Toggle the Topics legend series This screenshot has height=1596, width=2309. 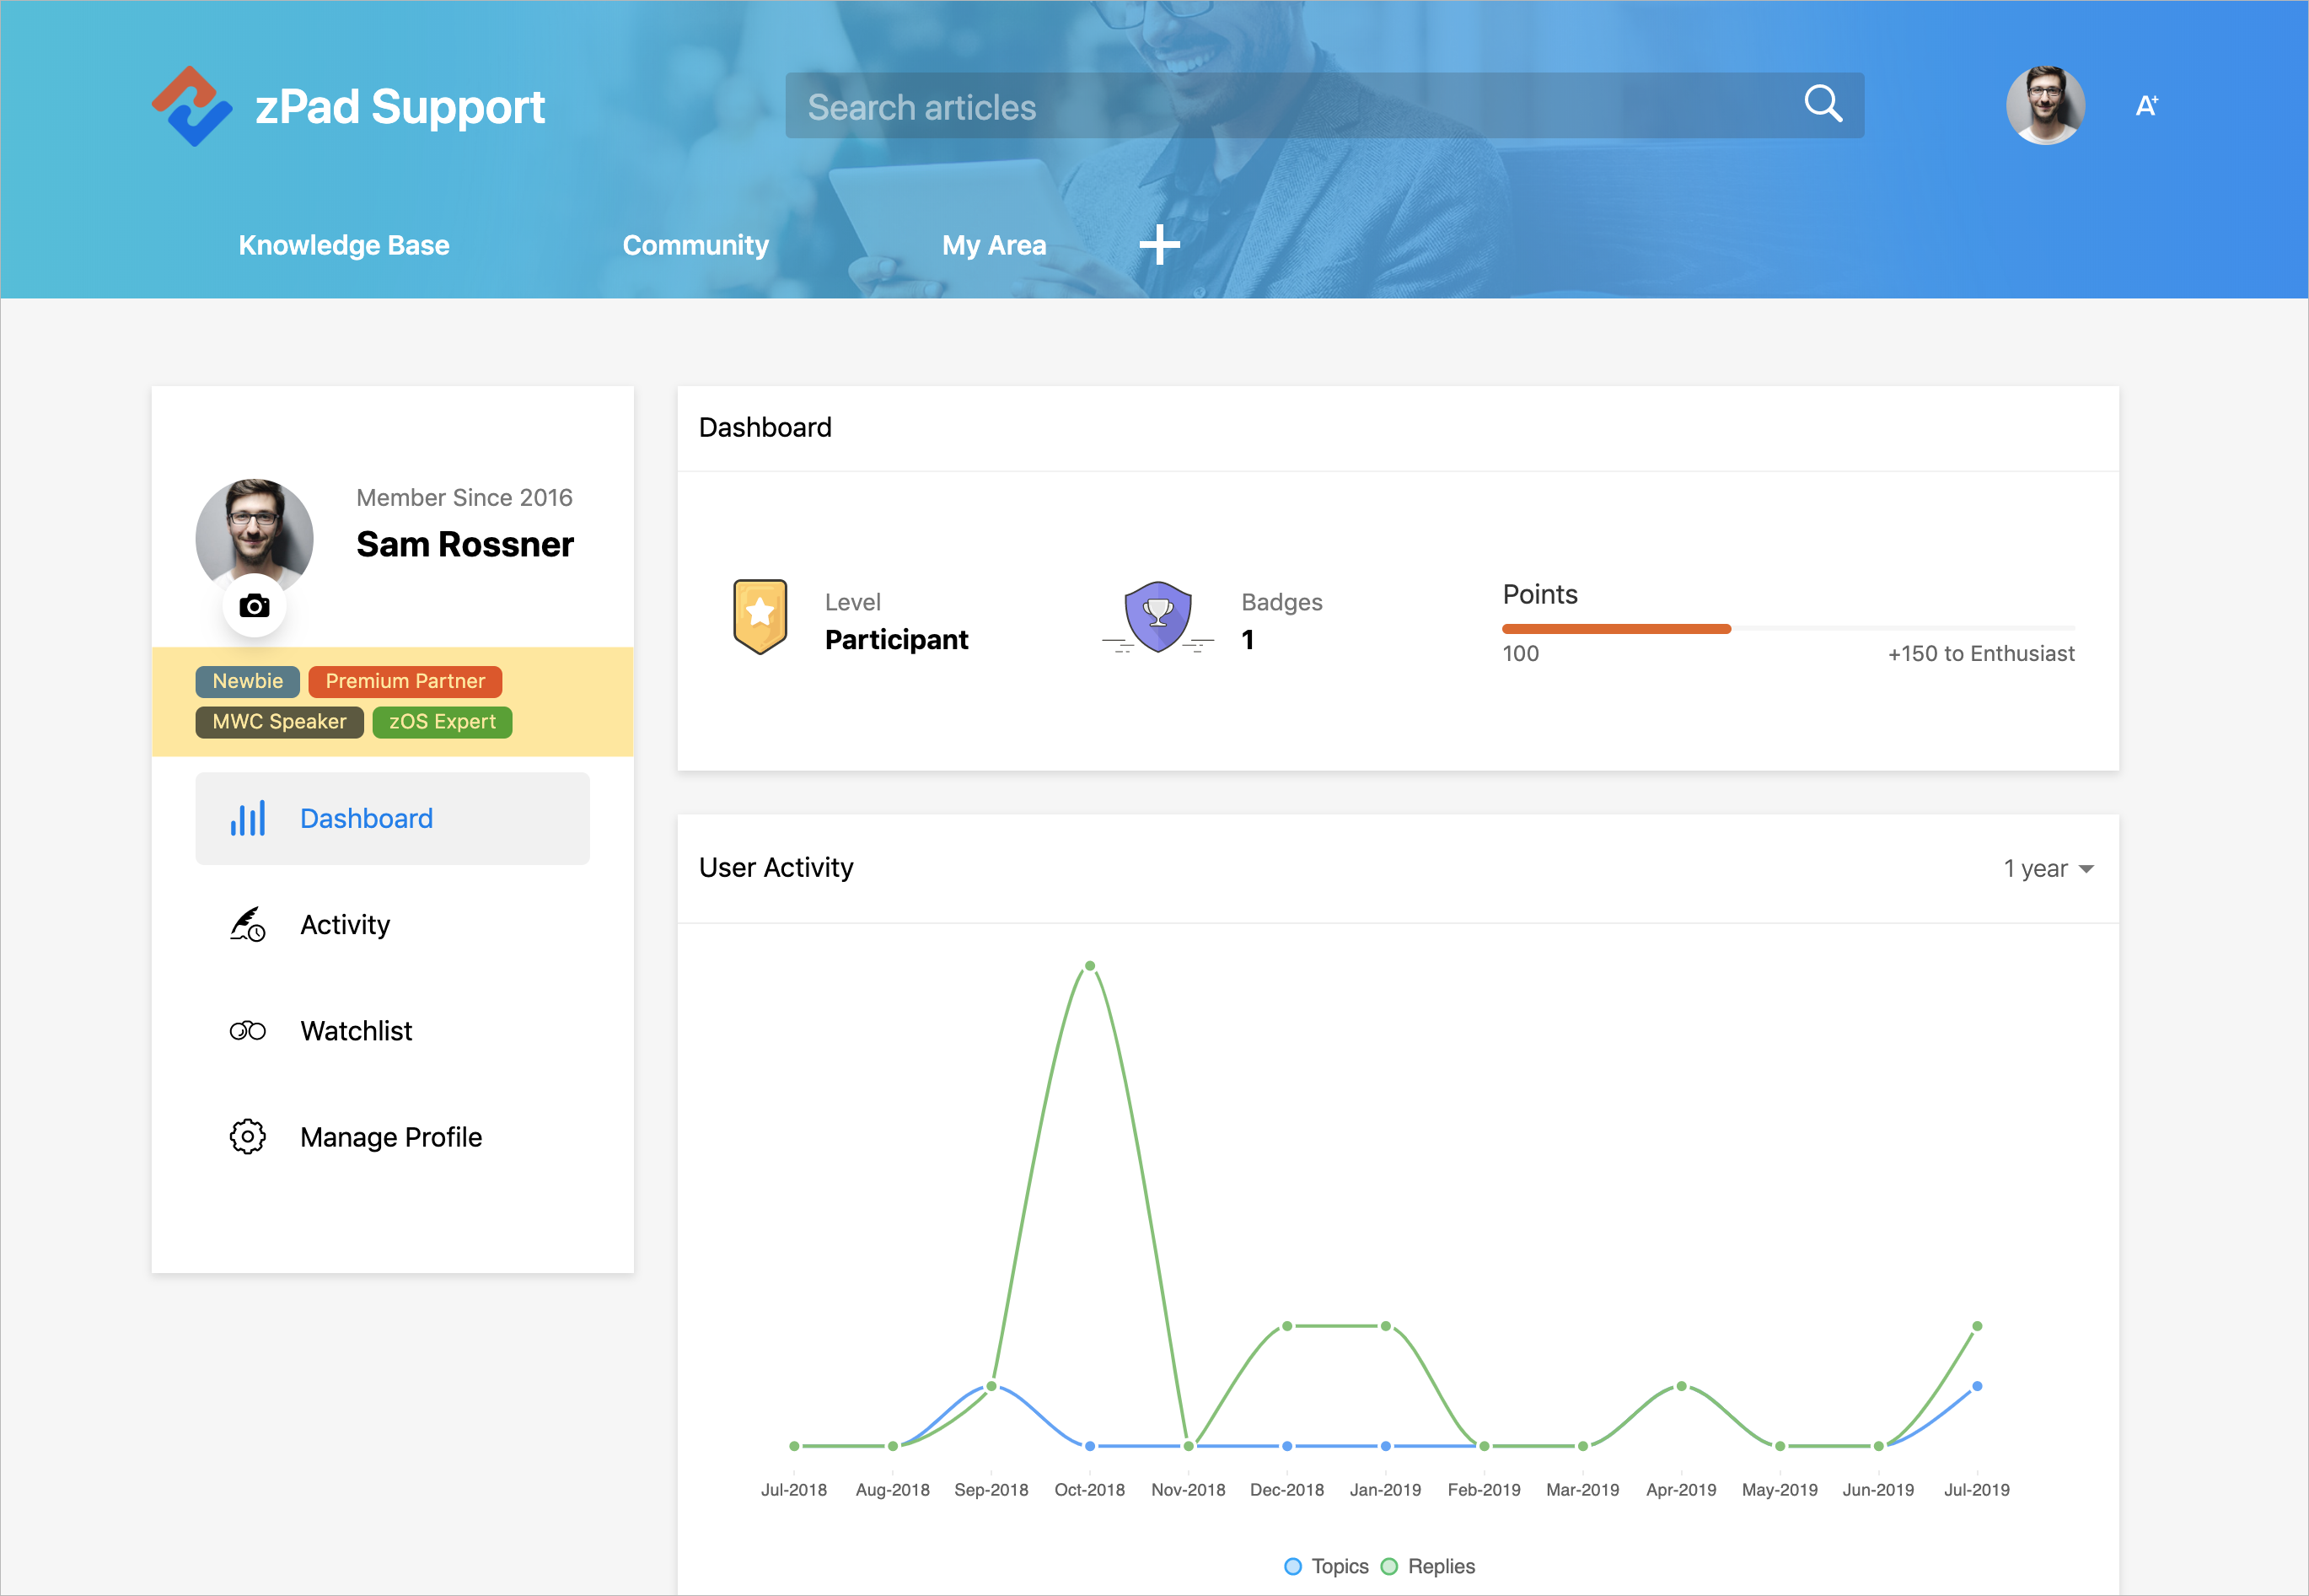coord(1326,1566)
